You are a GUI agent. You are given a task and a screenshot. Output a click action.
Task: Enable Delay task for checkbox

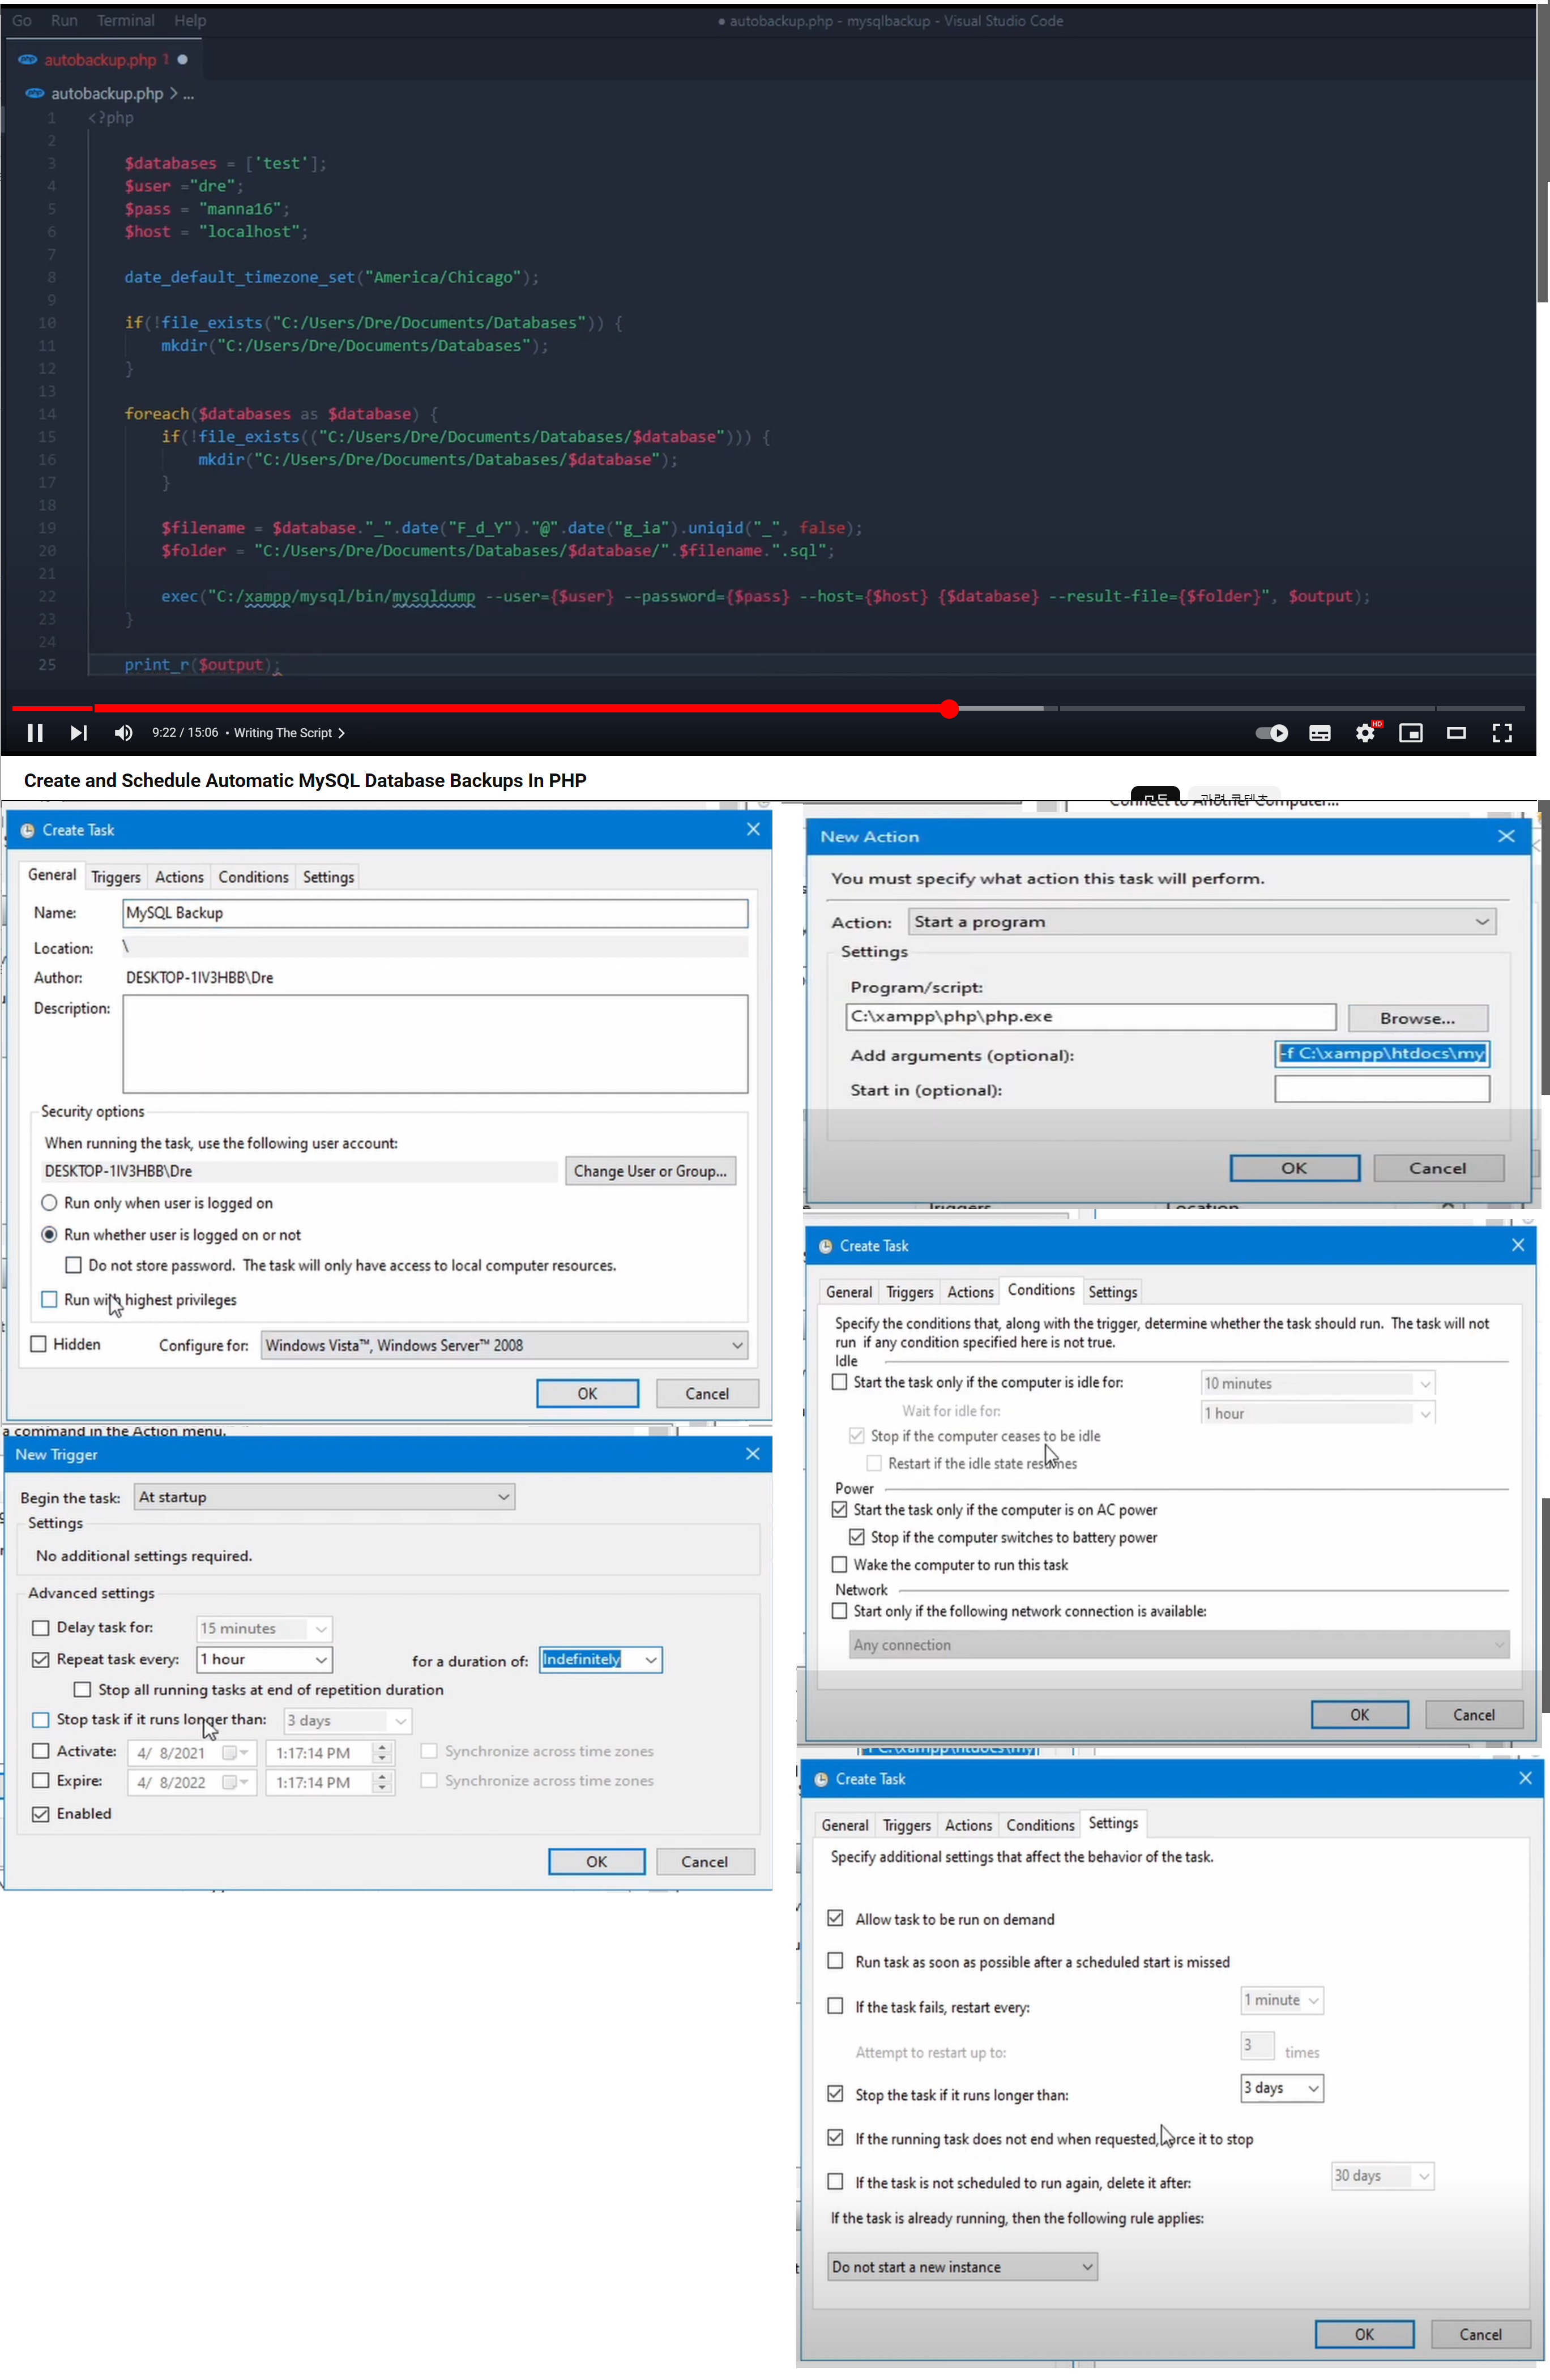point(41,1627)
